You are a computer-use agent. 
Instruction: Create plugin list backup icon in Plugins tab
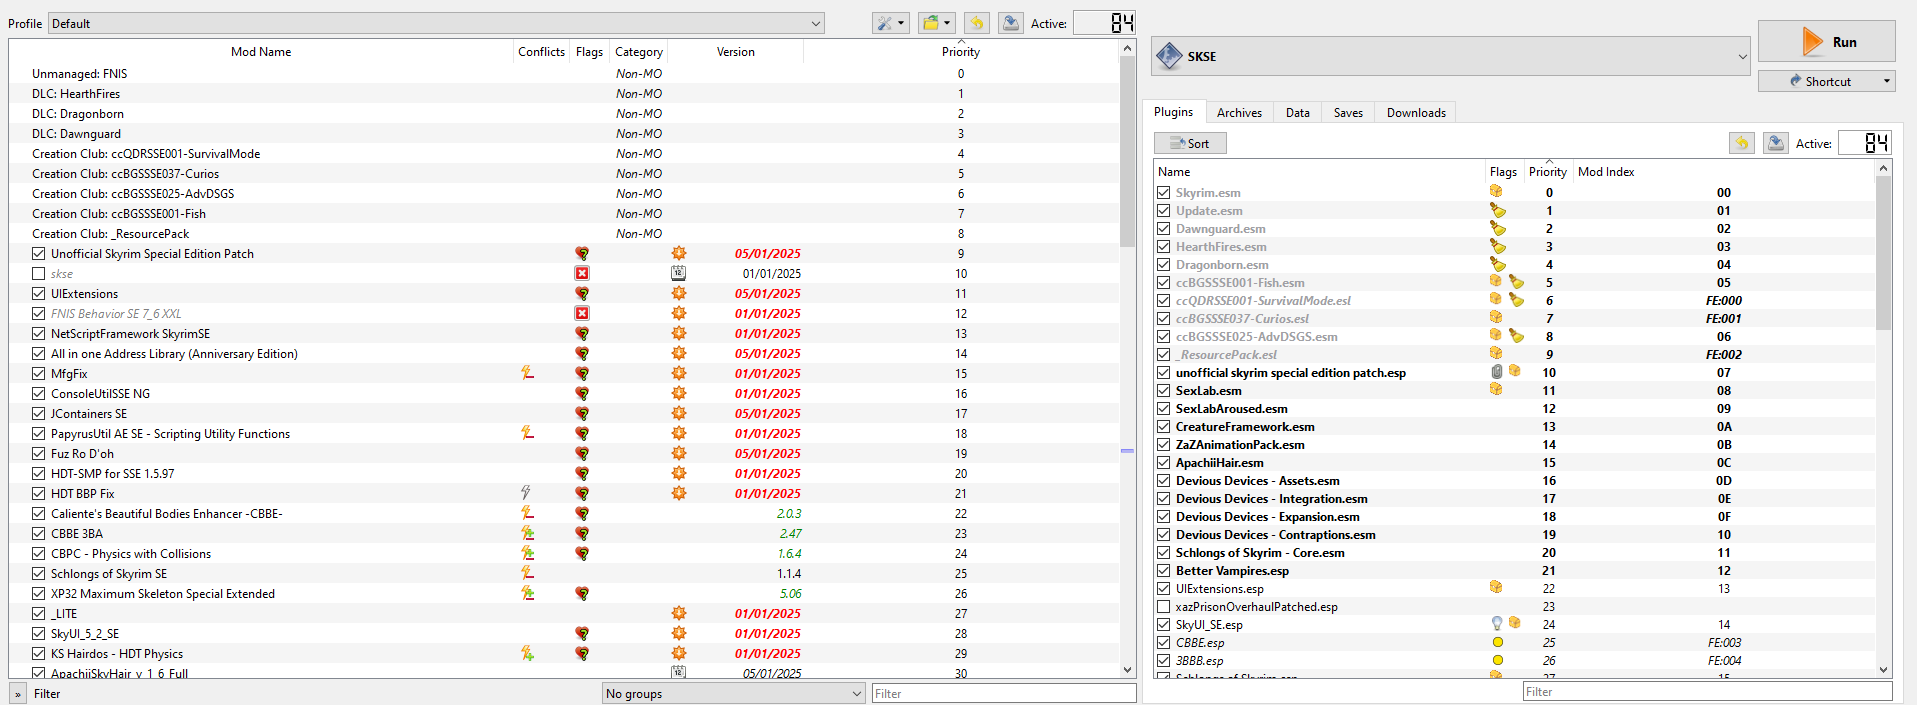click(1775, 143)
